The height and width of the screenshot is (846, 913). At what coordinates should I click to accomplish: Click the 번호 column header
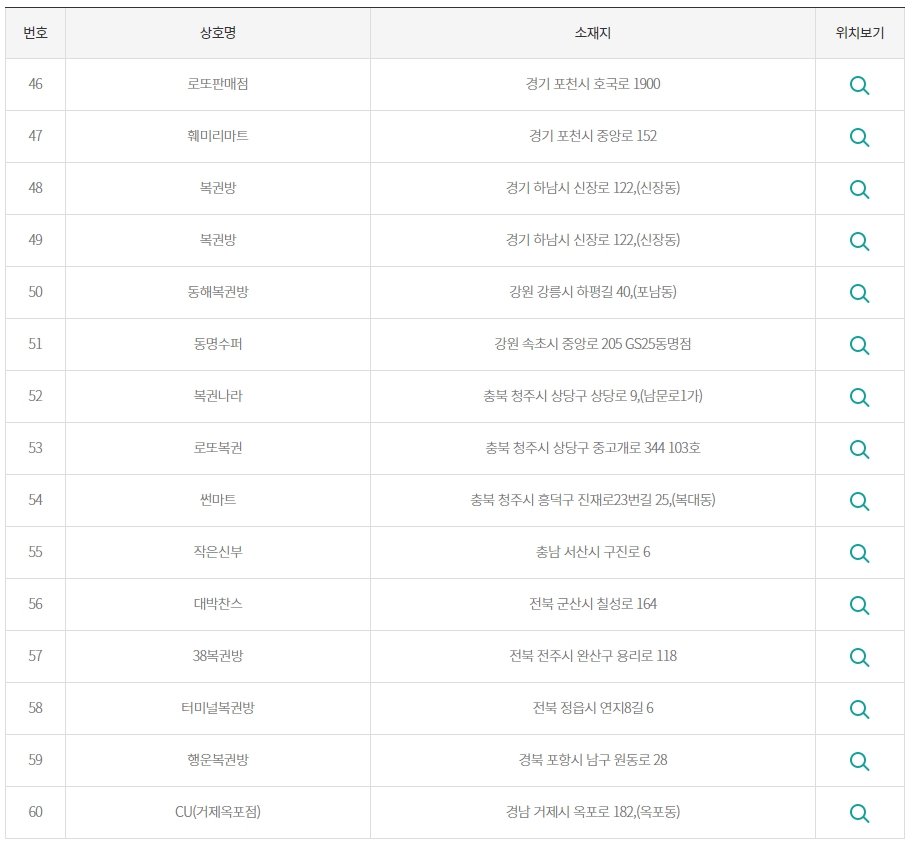[36, 33]
